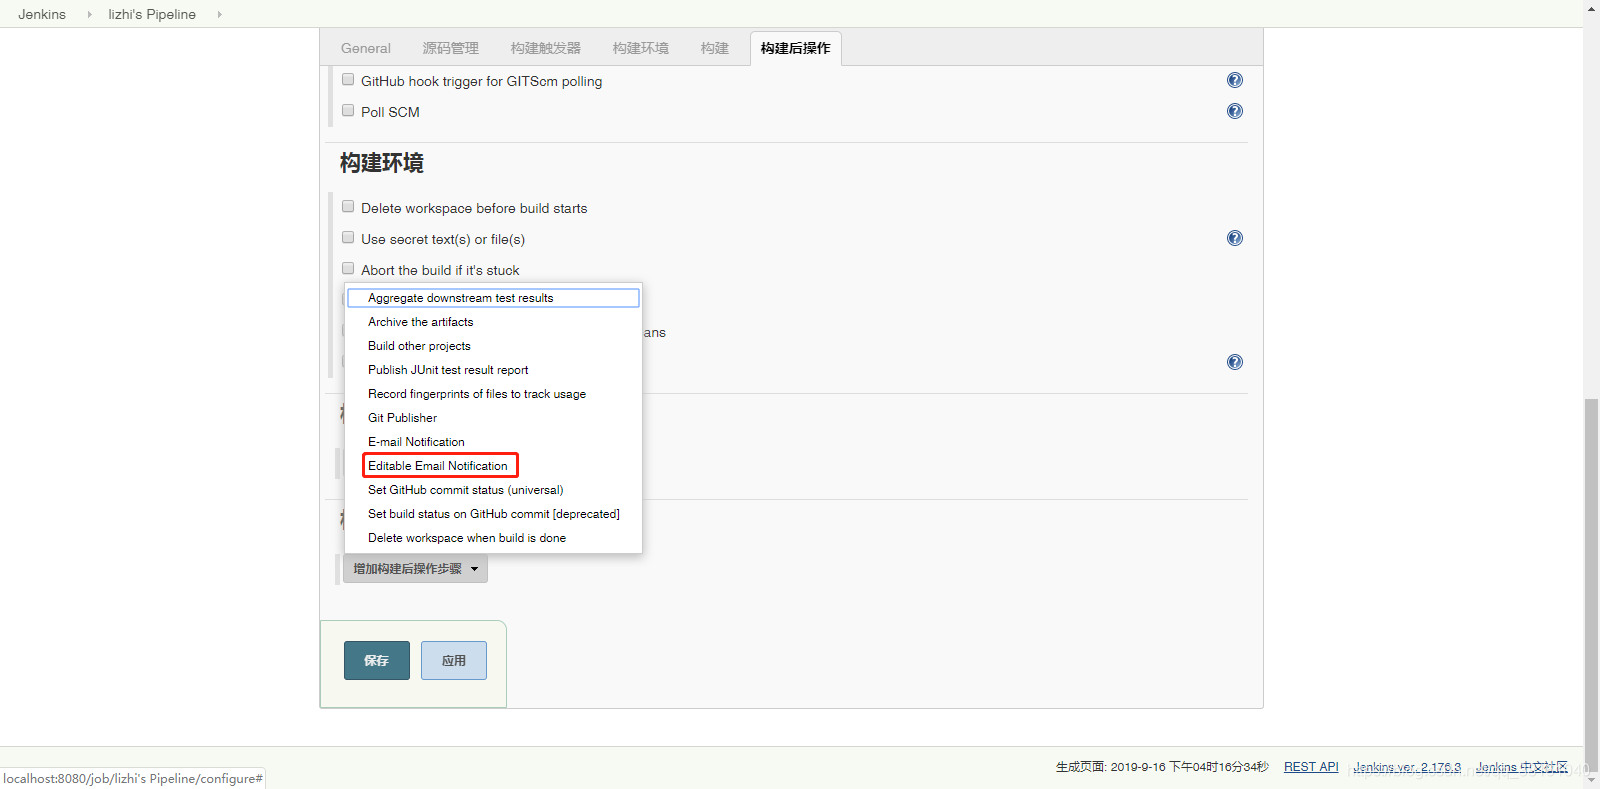Click breadcrumb arrow after lizhi's Pipeline
Screen dimensions: 1600x789
point(219,14)
